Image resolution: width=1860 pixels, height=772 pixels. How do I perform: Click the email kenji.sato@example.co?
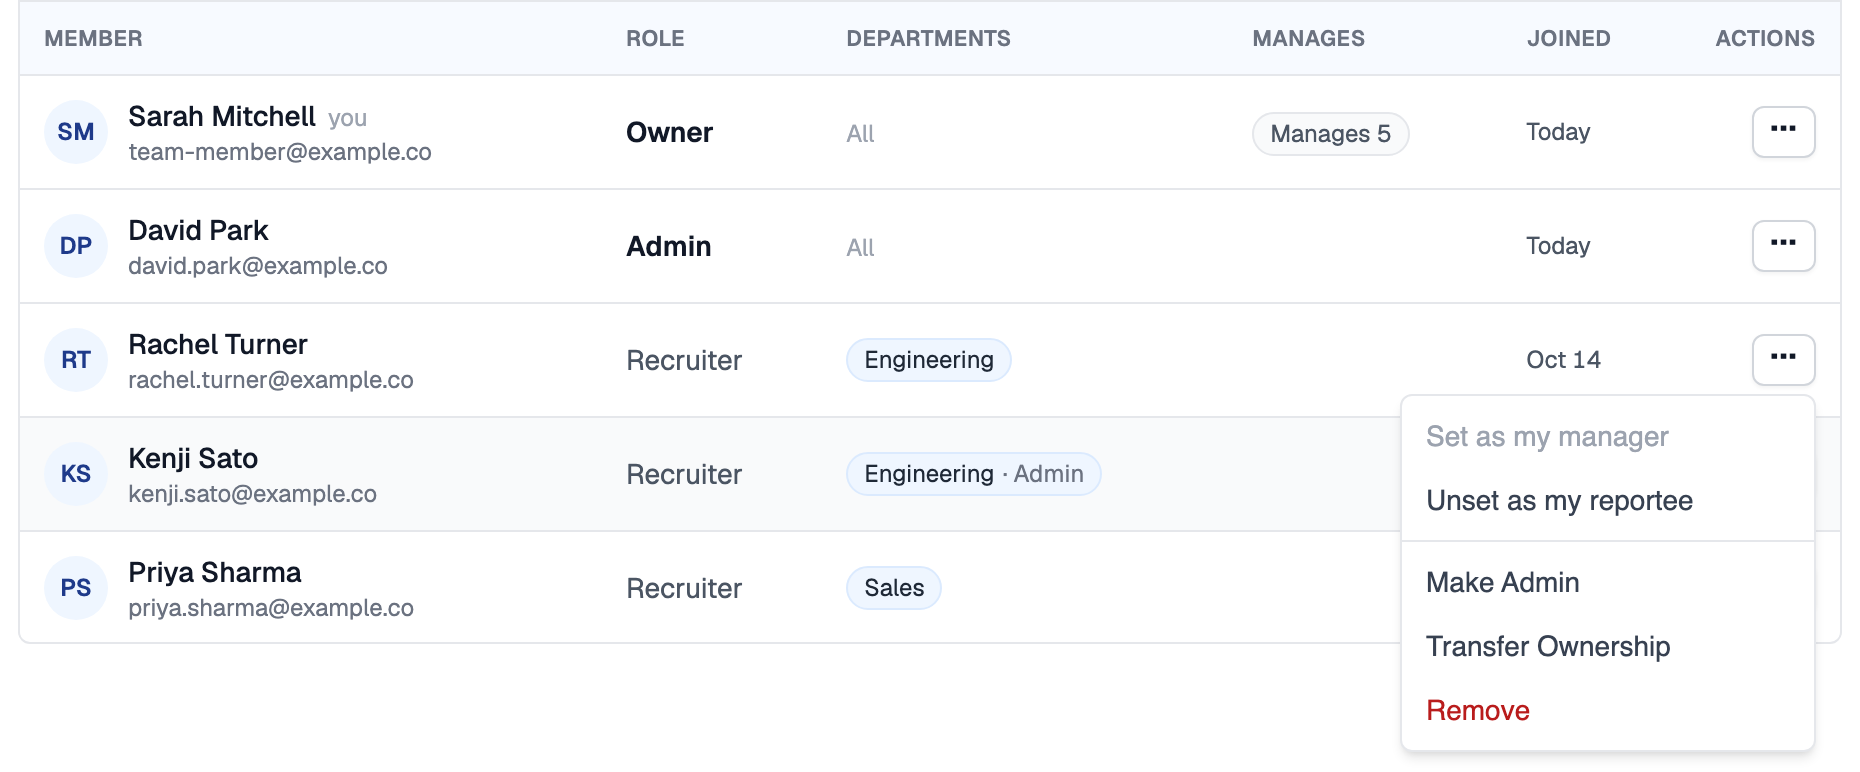pyautogui.click(x=253, y=494)
